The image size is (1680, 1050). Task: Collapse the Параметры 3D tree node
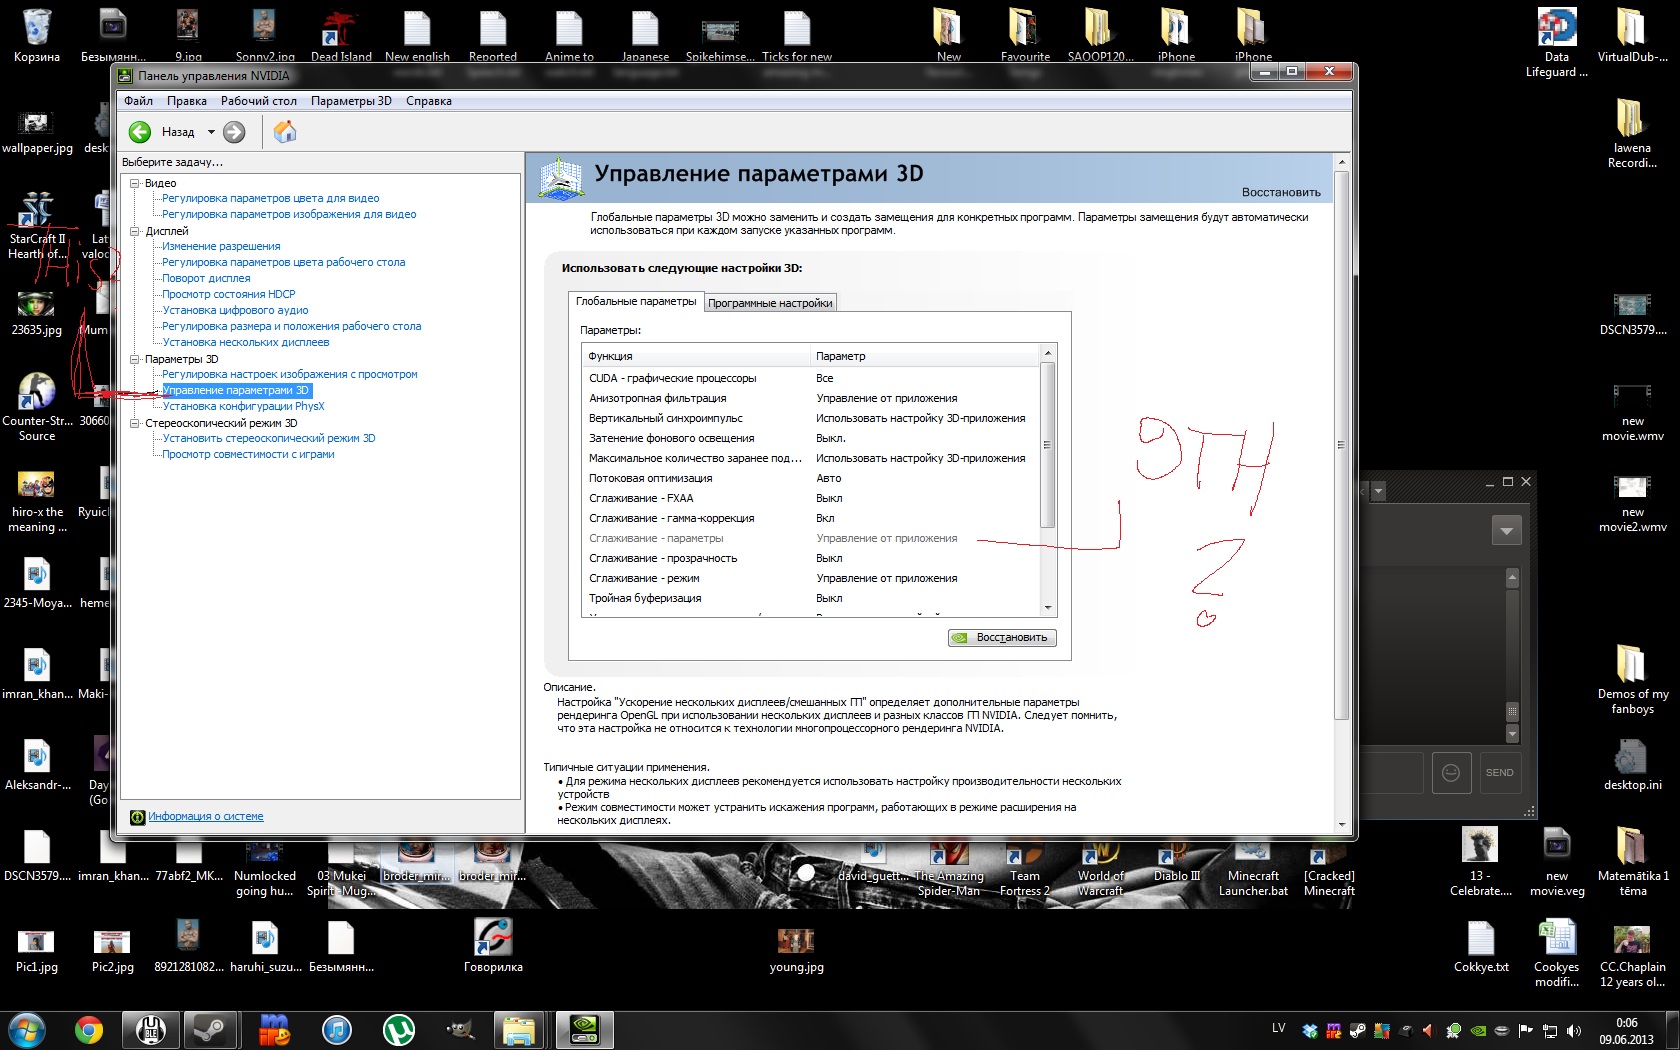pos(134,359)
